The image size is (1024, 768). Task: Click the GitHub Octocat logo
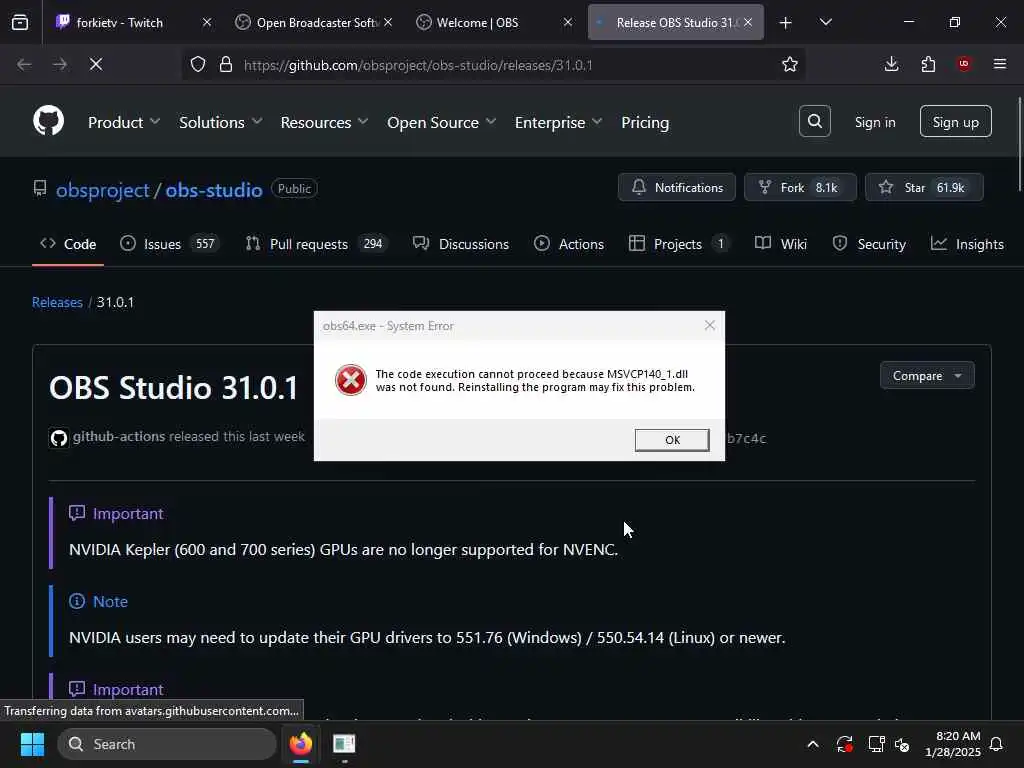(48, 121)
